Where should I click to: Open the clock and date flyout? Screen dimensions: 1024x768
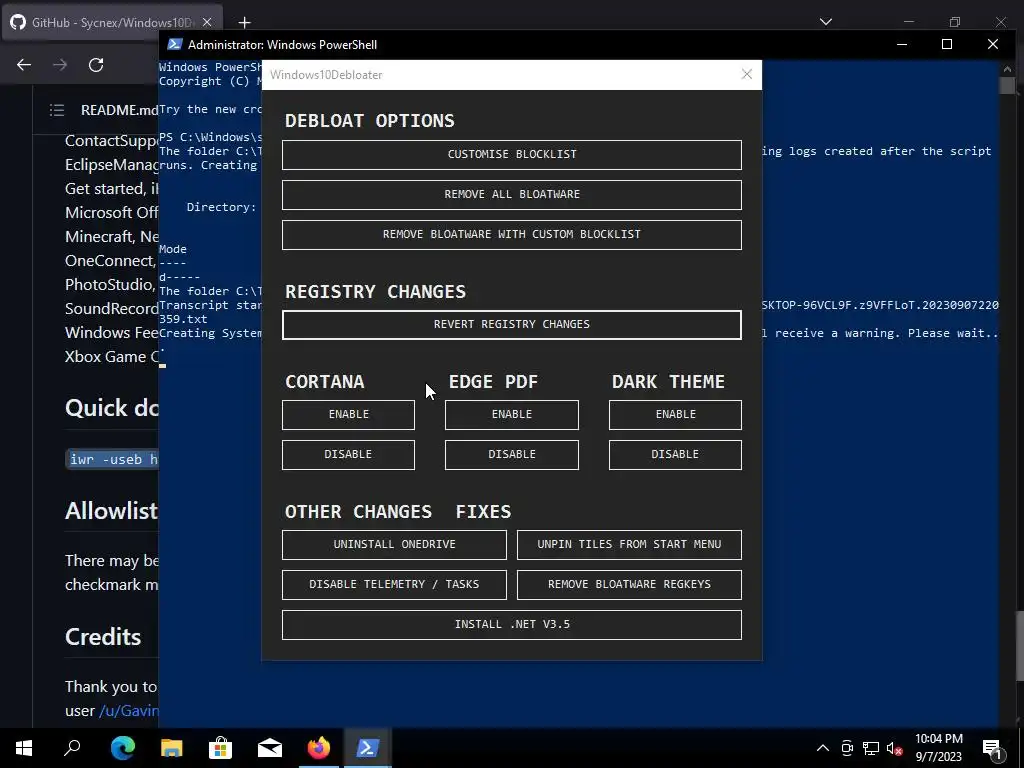coord(938,748)
